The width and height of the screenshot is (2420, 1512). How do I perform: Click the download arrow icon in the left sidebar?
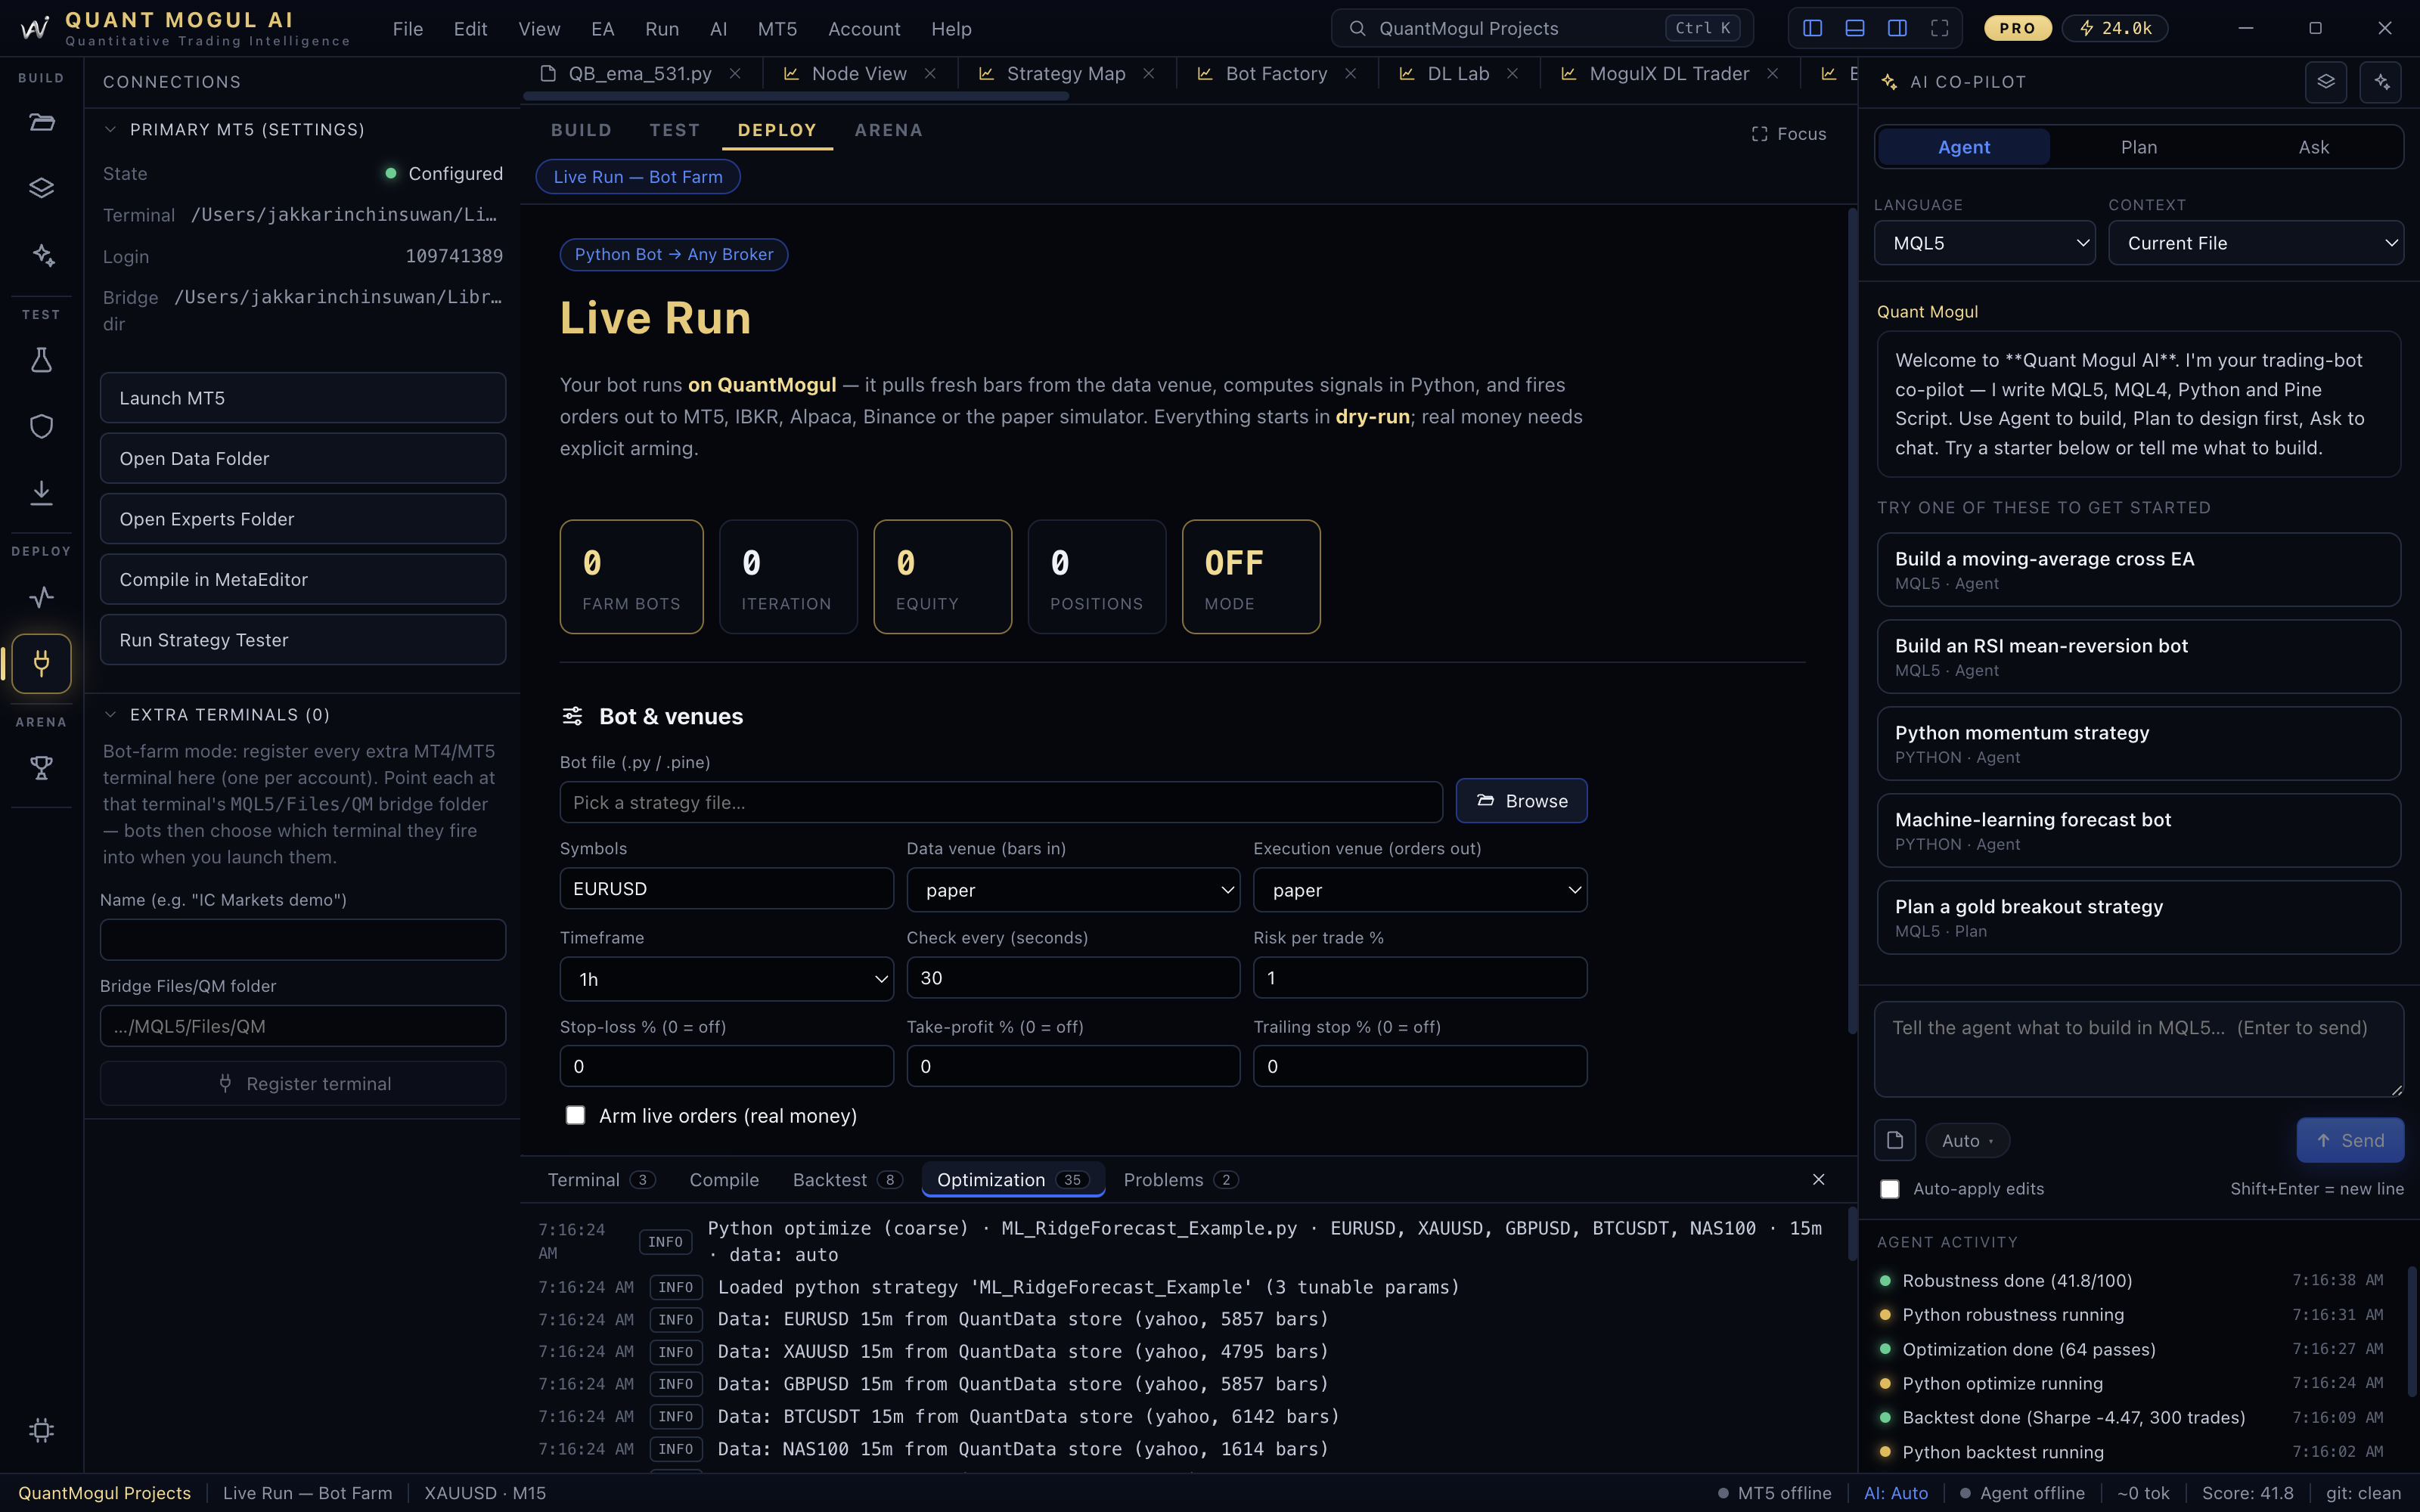click(x=41, y=492)
